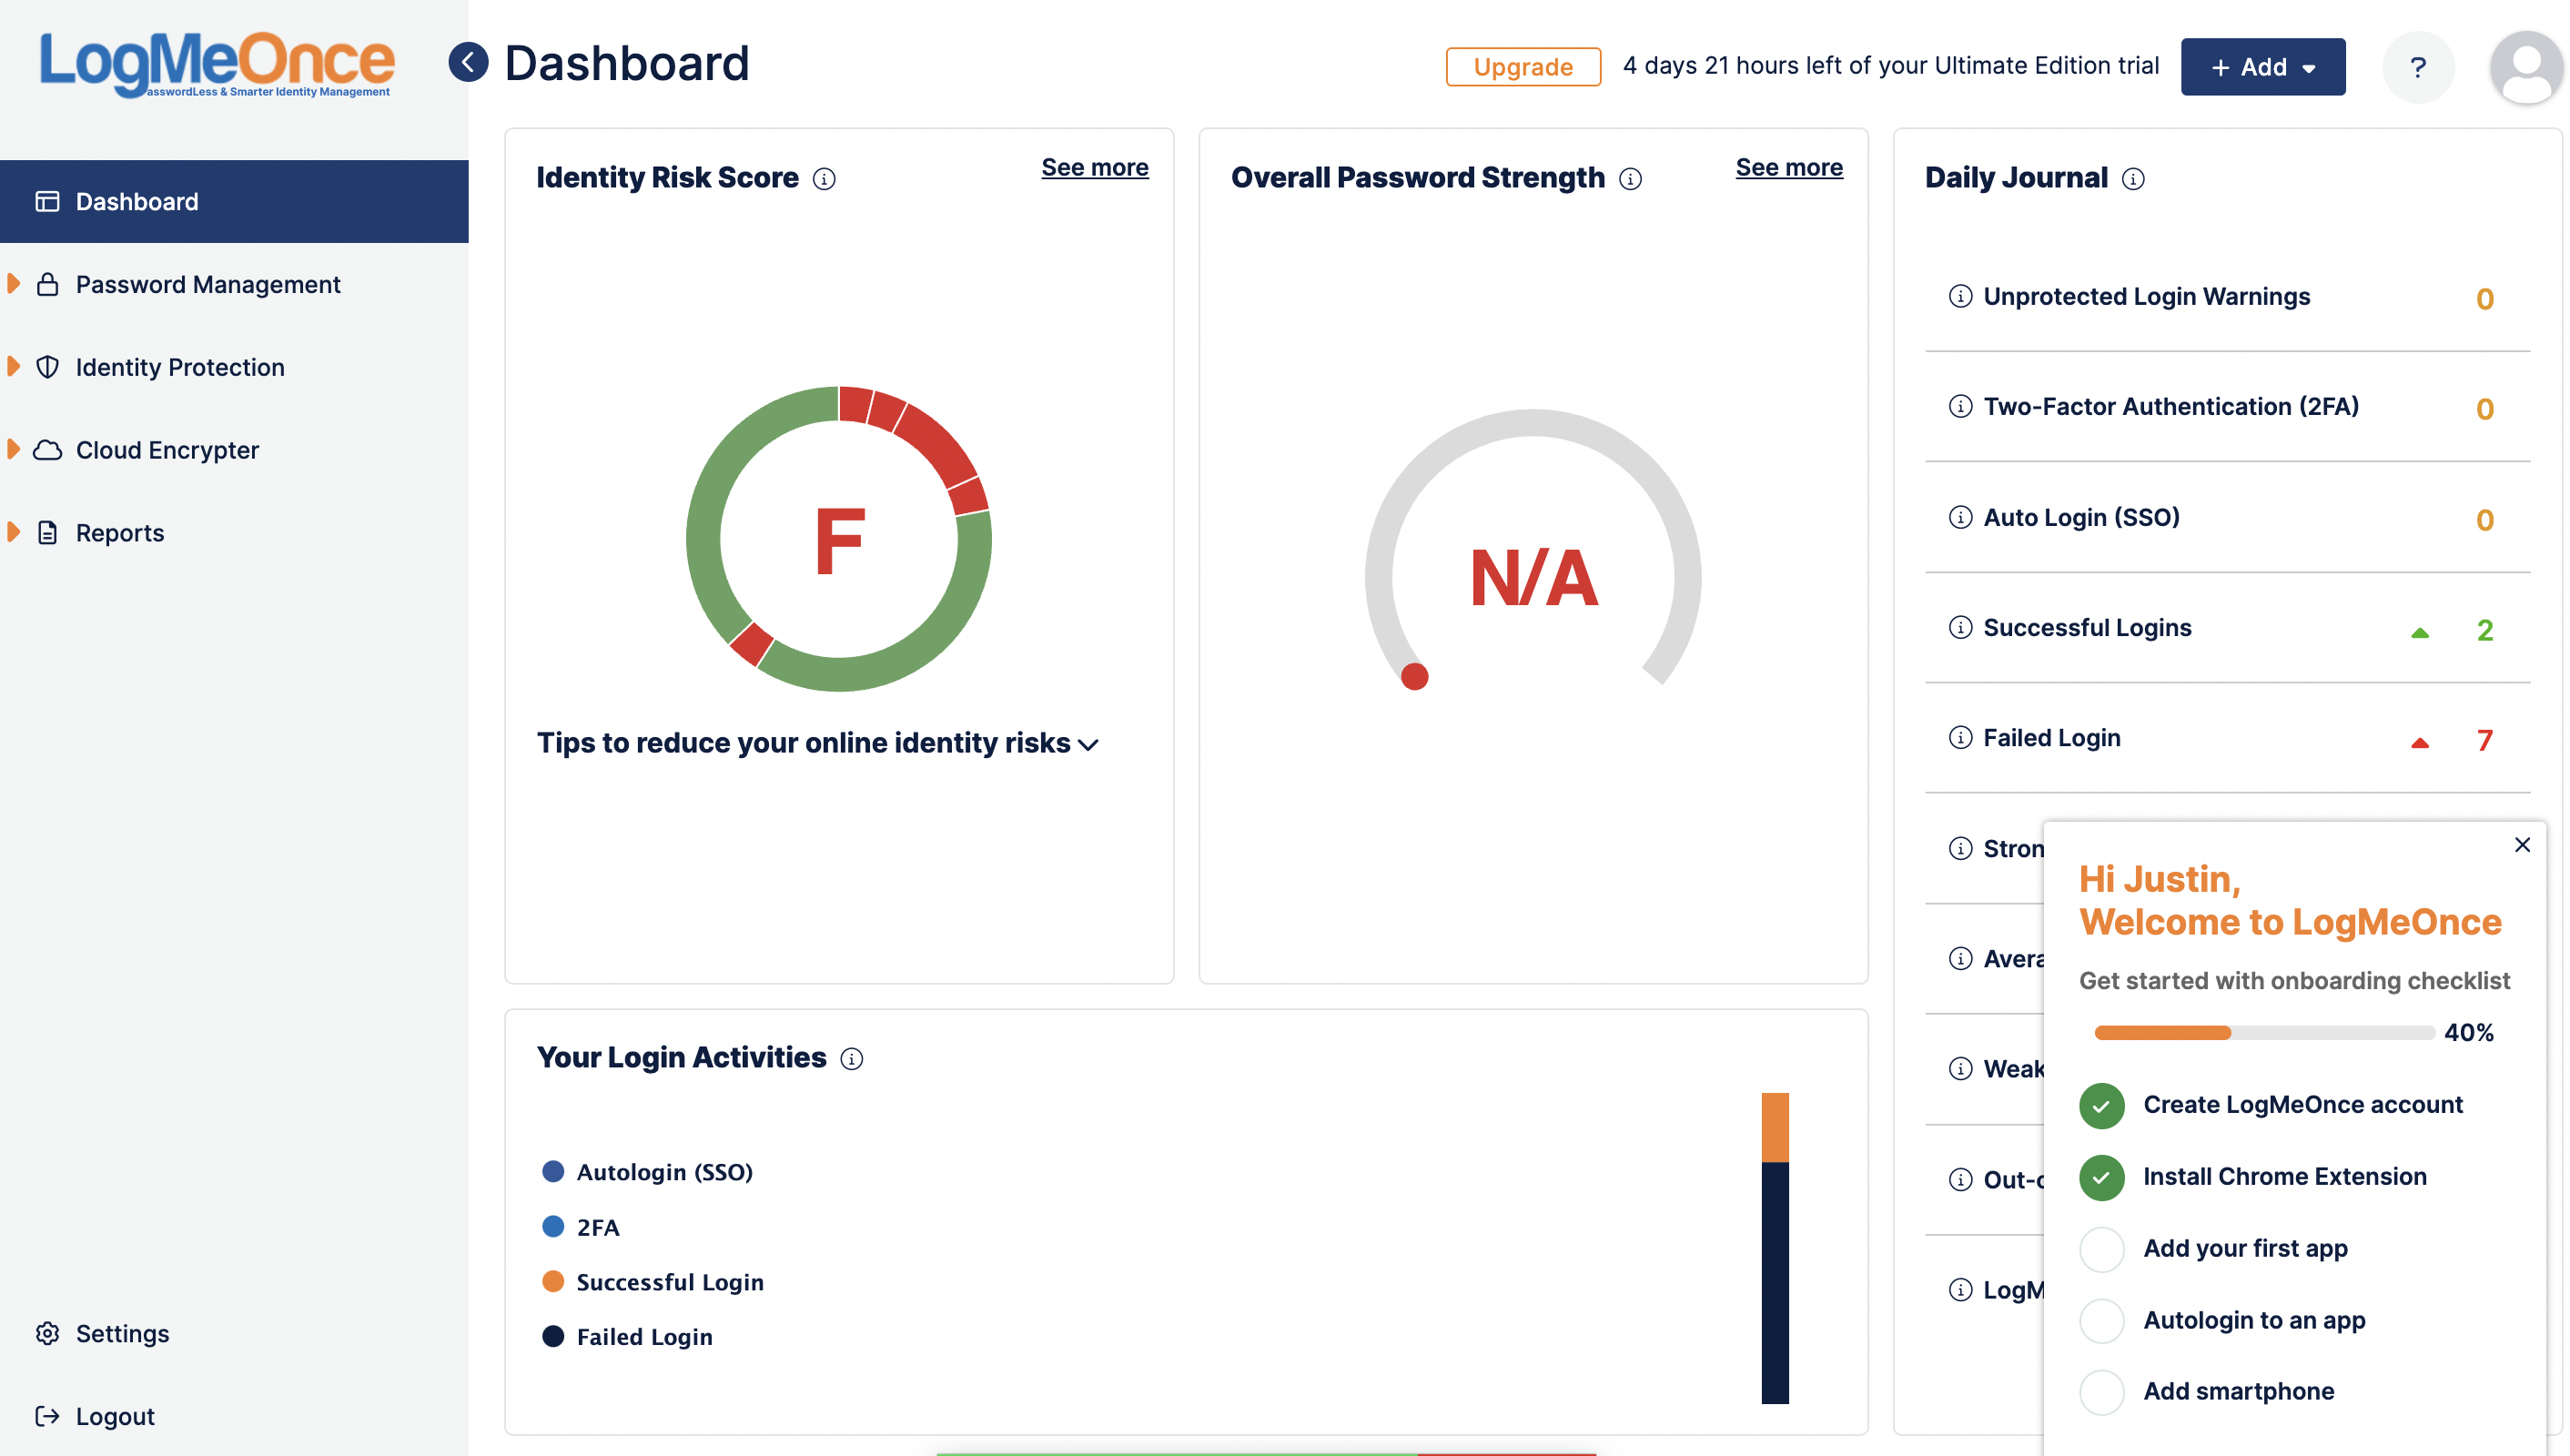Screen dimensions: 2570x1456
Task: Click the Settings gear icon
Action: pos(47,1333)
